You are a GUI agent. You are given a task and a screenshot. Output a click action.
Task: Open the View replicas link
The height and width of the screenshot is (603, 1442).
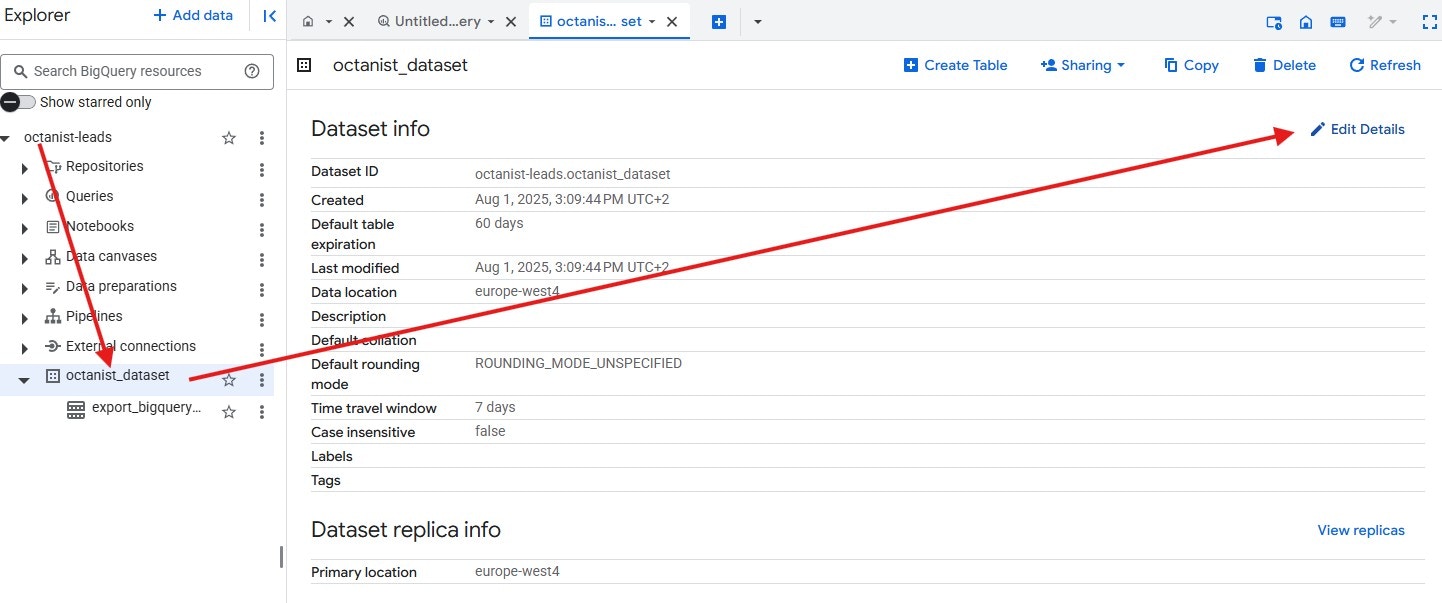point(1361,530)
